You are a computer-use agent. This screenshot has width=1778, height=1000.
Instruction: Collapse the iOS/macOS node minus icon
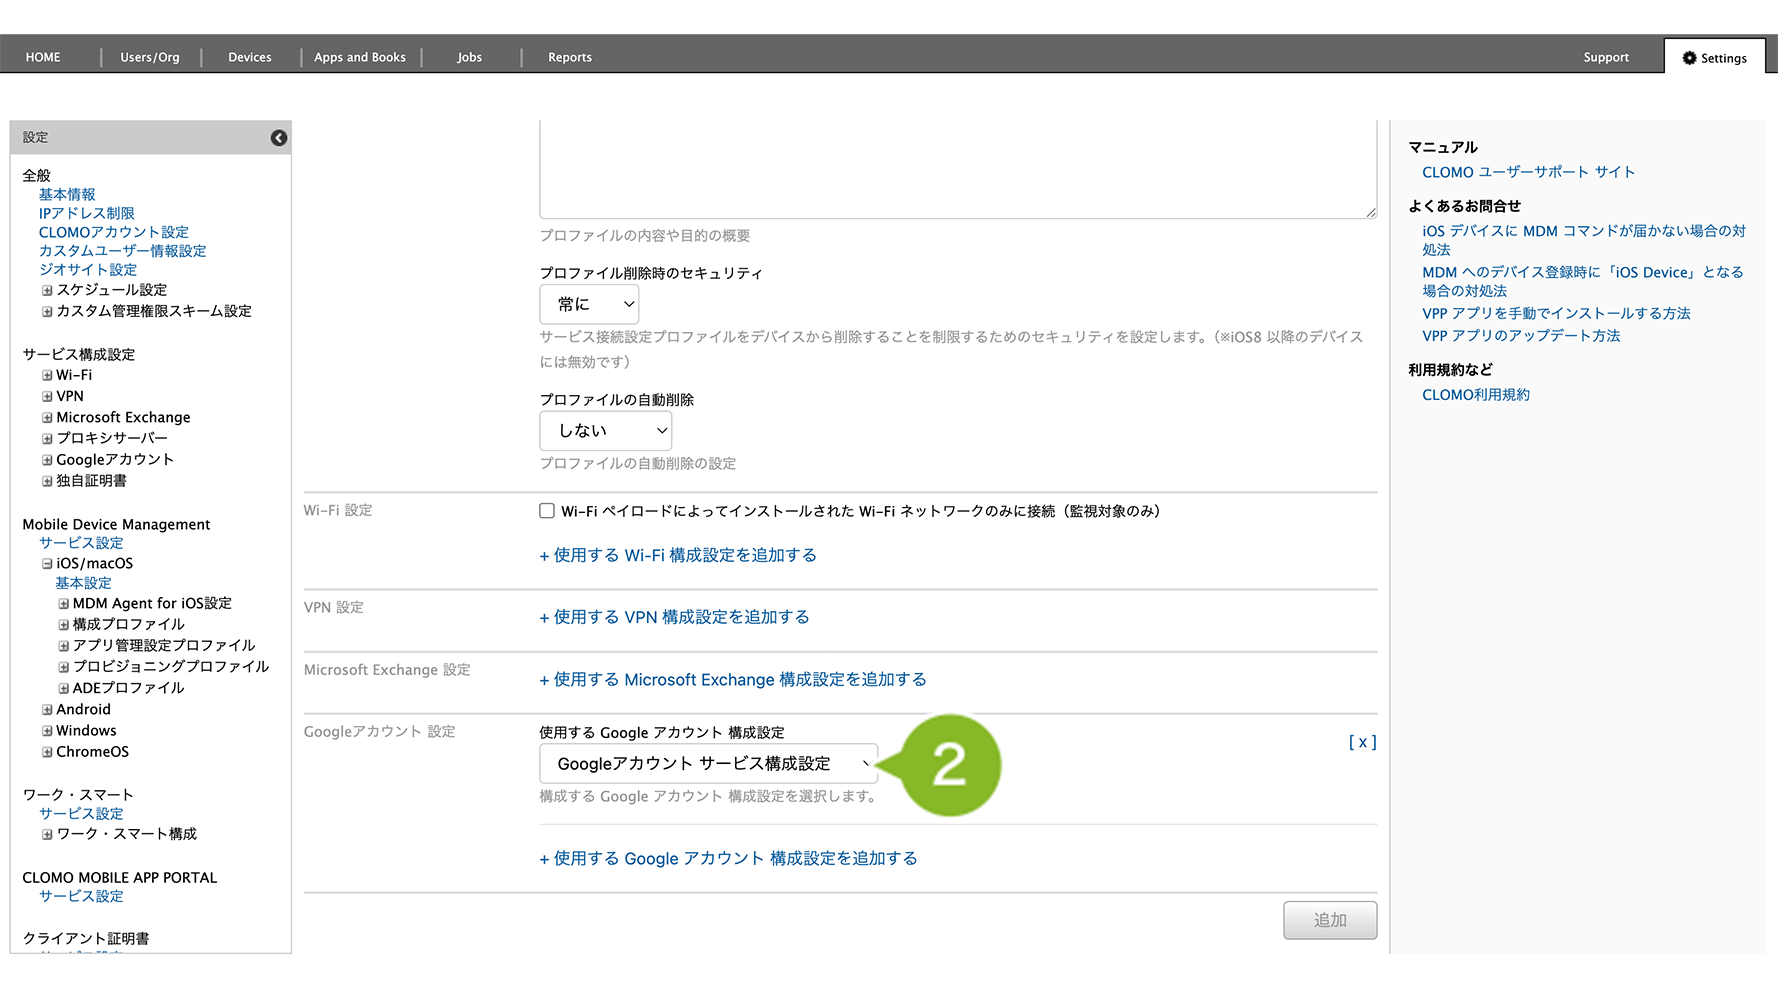(x=47, y=564)
